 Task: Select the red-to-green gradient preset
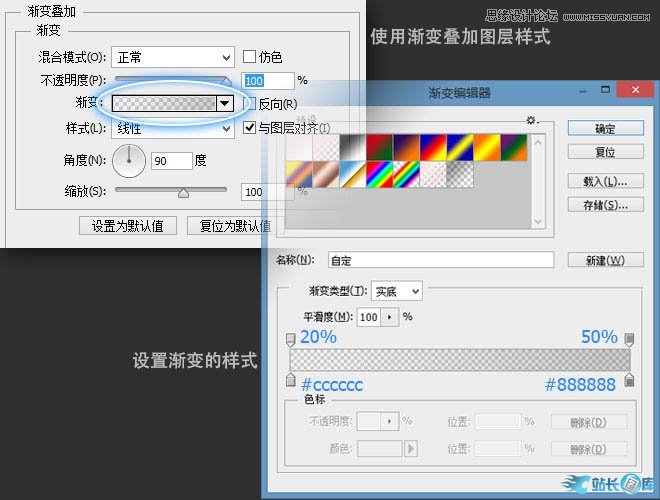click(379, 148)
